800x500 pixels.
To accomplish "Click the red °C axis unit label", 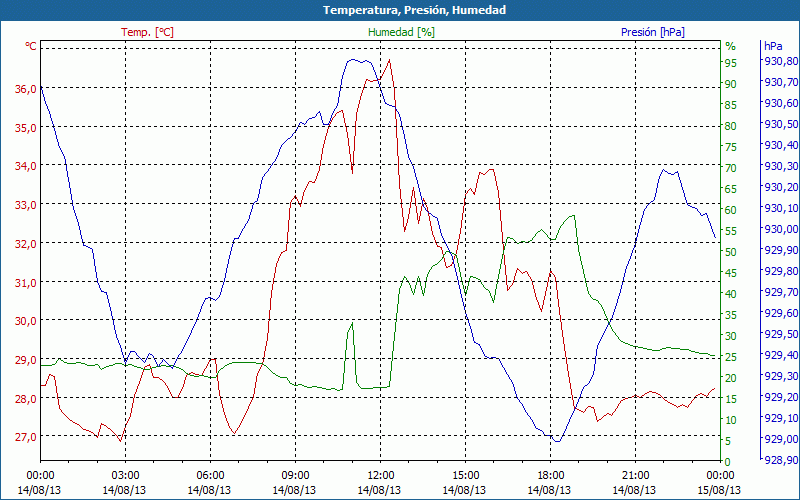I will point(31,46).
